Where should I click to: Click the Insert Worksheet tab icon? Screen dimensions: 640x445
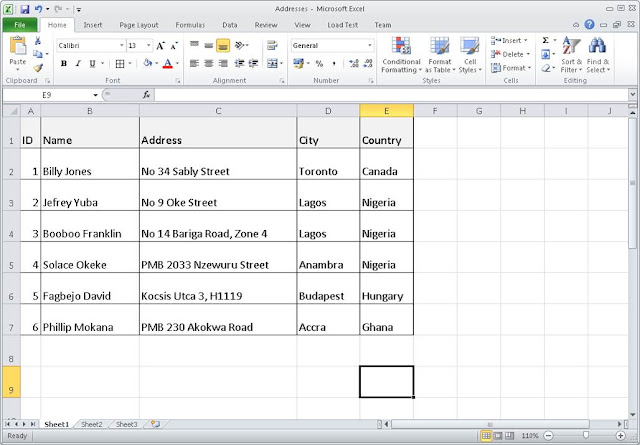click(156, 424)
